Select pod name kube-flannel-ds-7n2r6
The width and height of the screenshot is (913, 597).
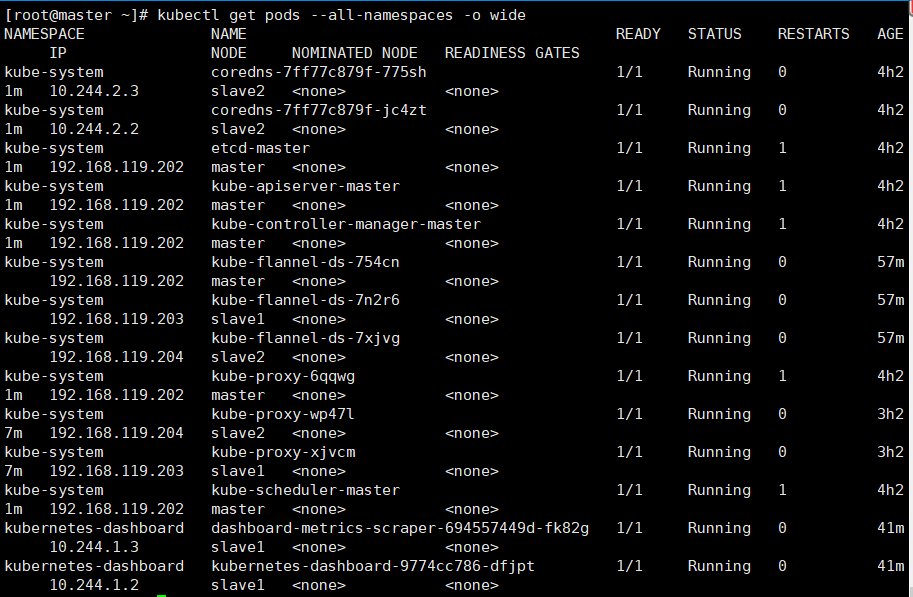305,300
